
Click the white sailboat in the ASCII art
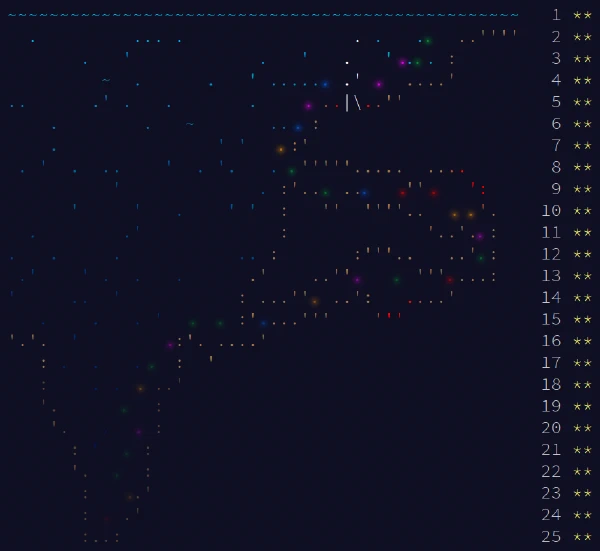(x=351, y=101)
